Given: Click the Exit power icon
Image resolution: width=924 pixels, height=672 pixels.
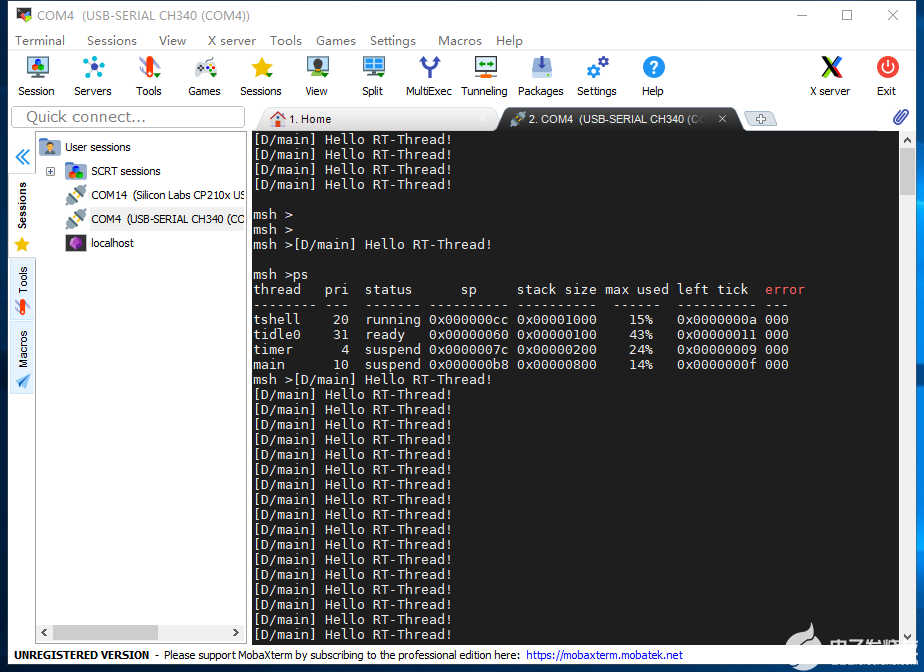Looking at the screenshot, I should click(x=886, y=76).
